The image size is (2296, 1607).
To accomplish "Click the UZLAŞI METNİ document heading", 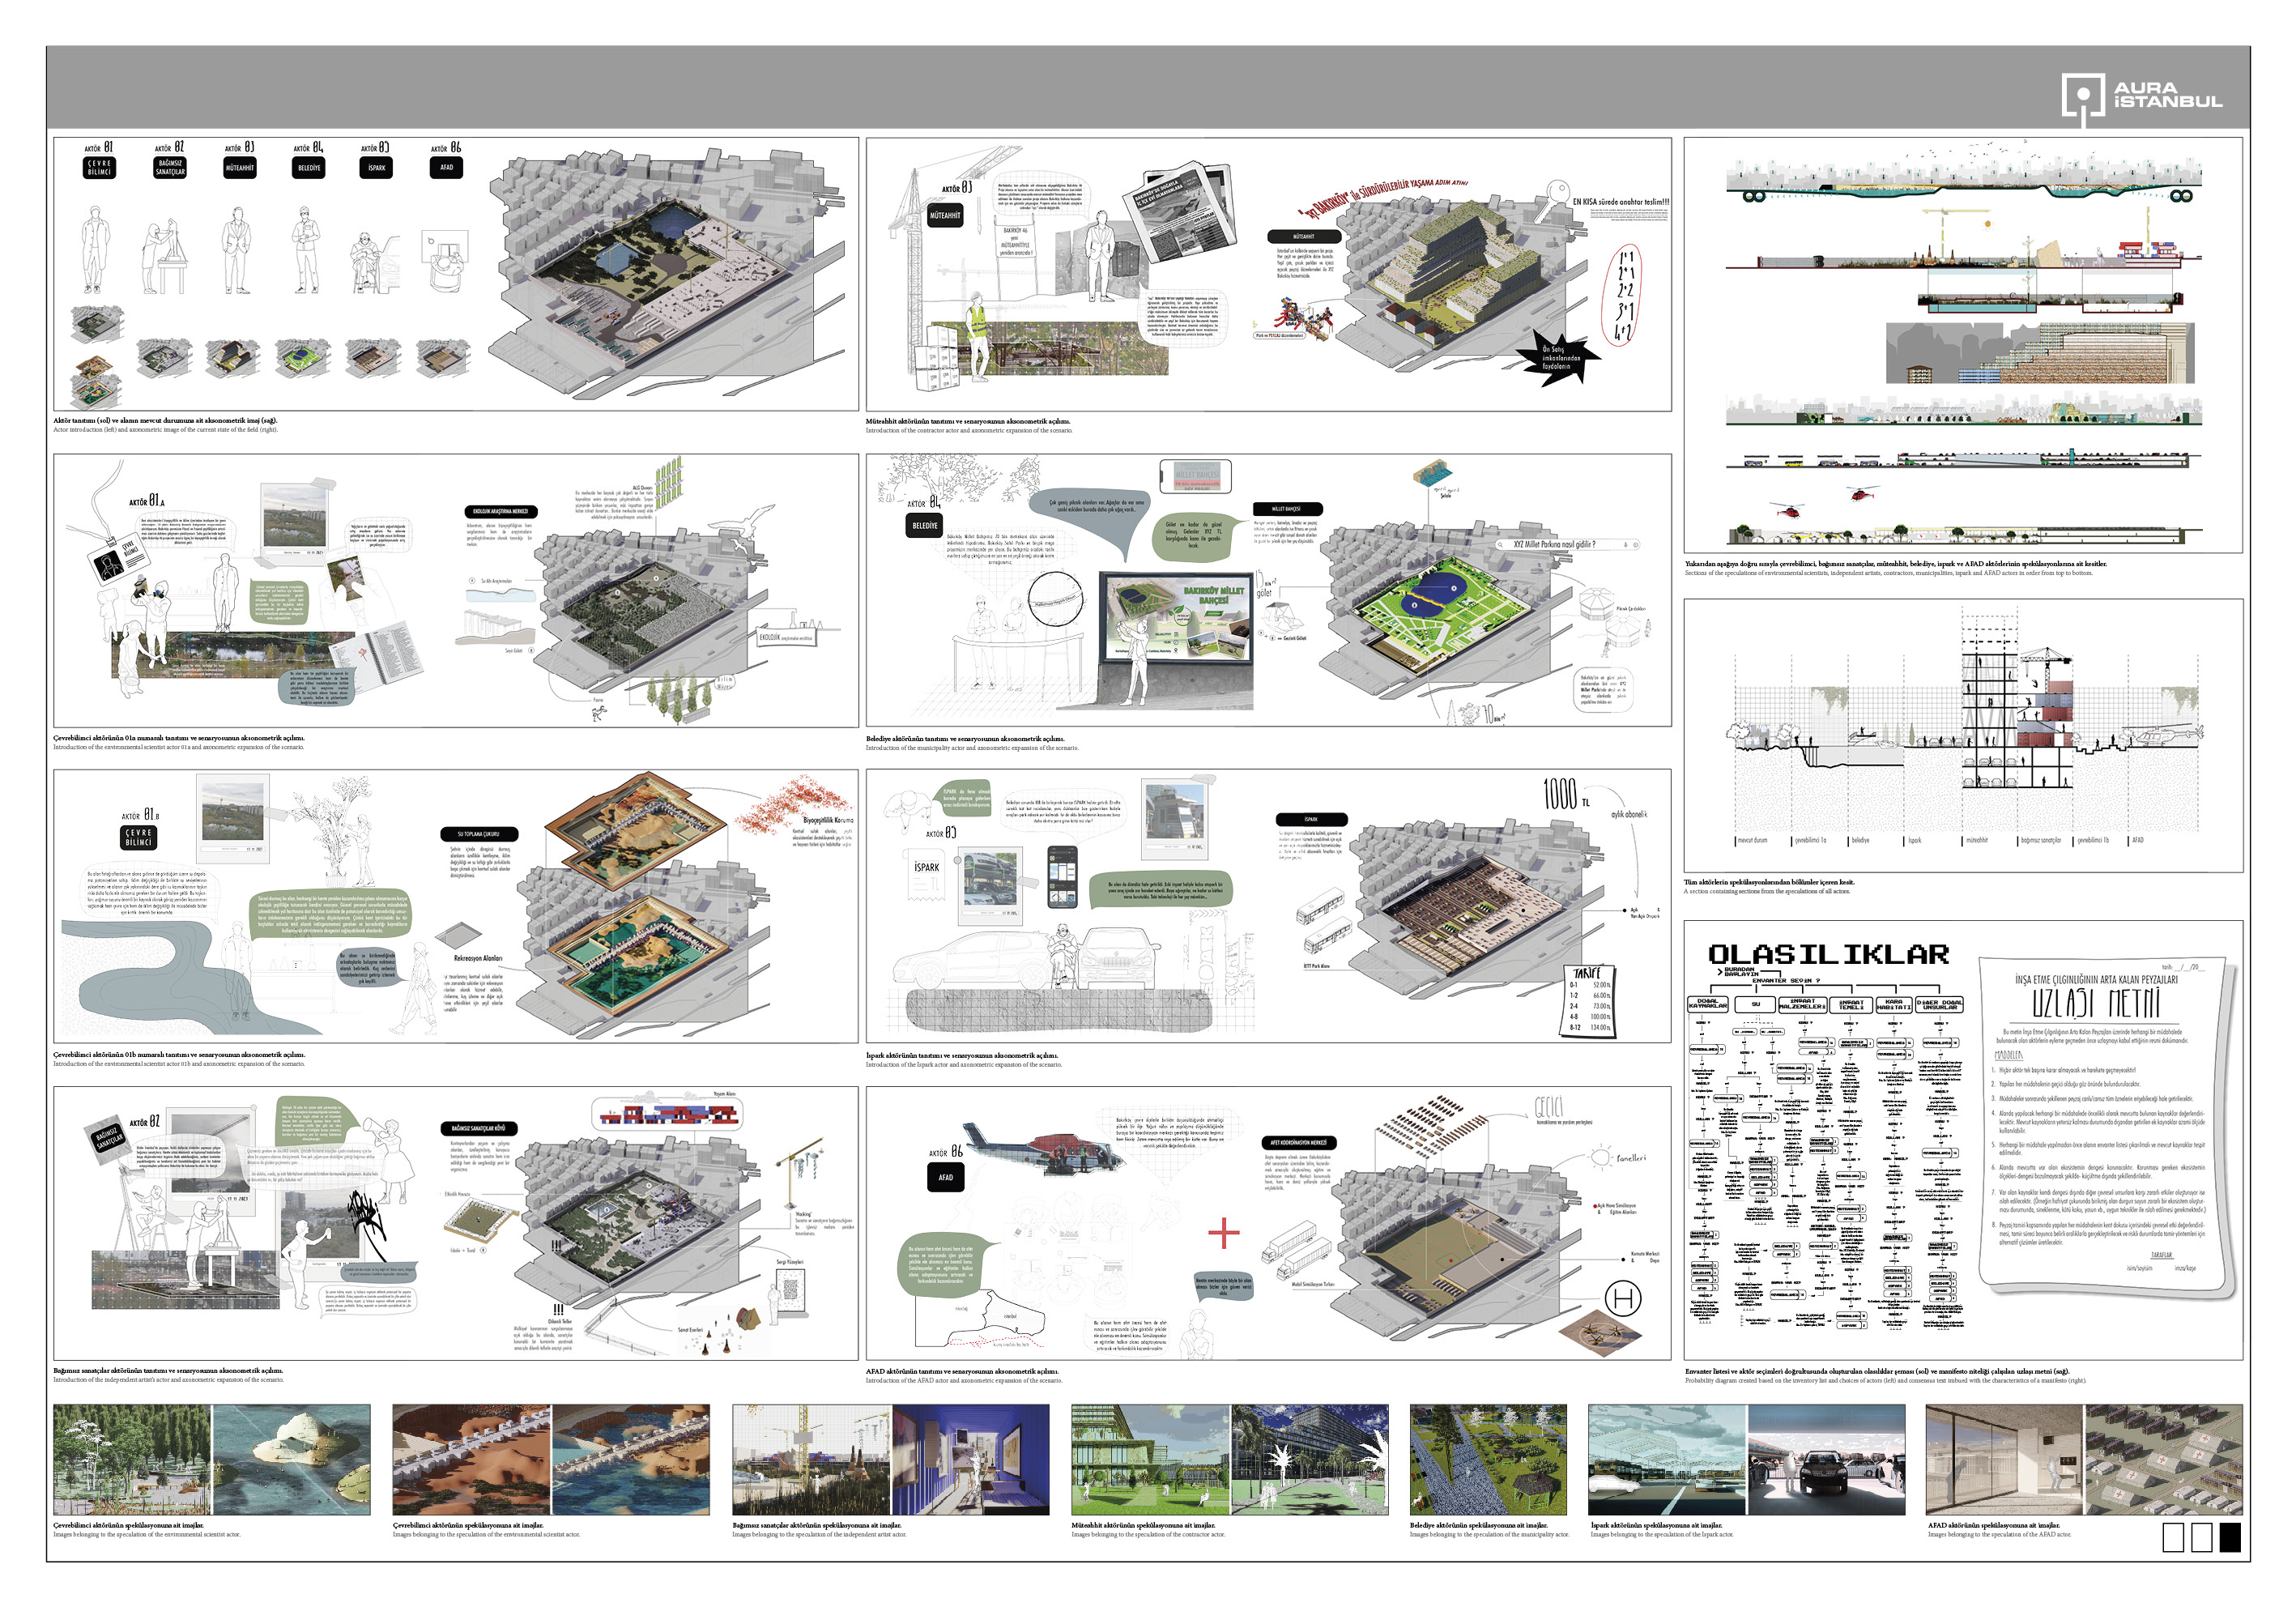I will tap(2096, 1003).
